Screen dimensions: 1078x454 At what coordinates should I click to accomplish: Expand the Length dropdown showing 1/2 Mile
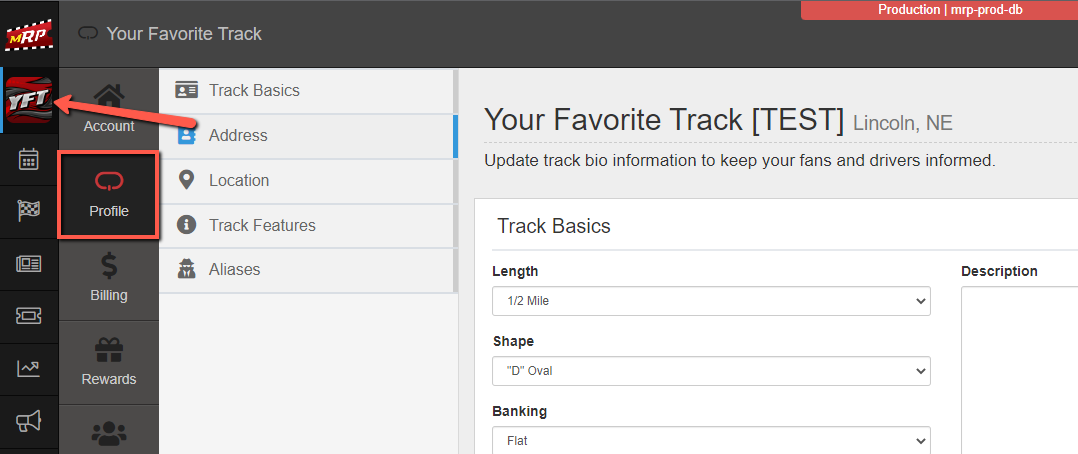click(712, 301)
